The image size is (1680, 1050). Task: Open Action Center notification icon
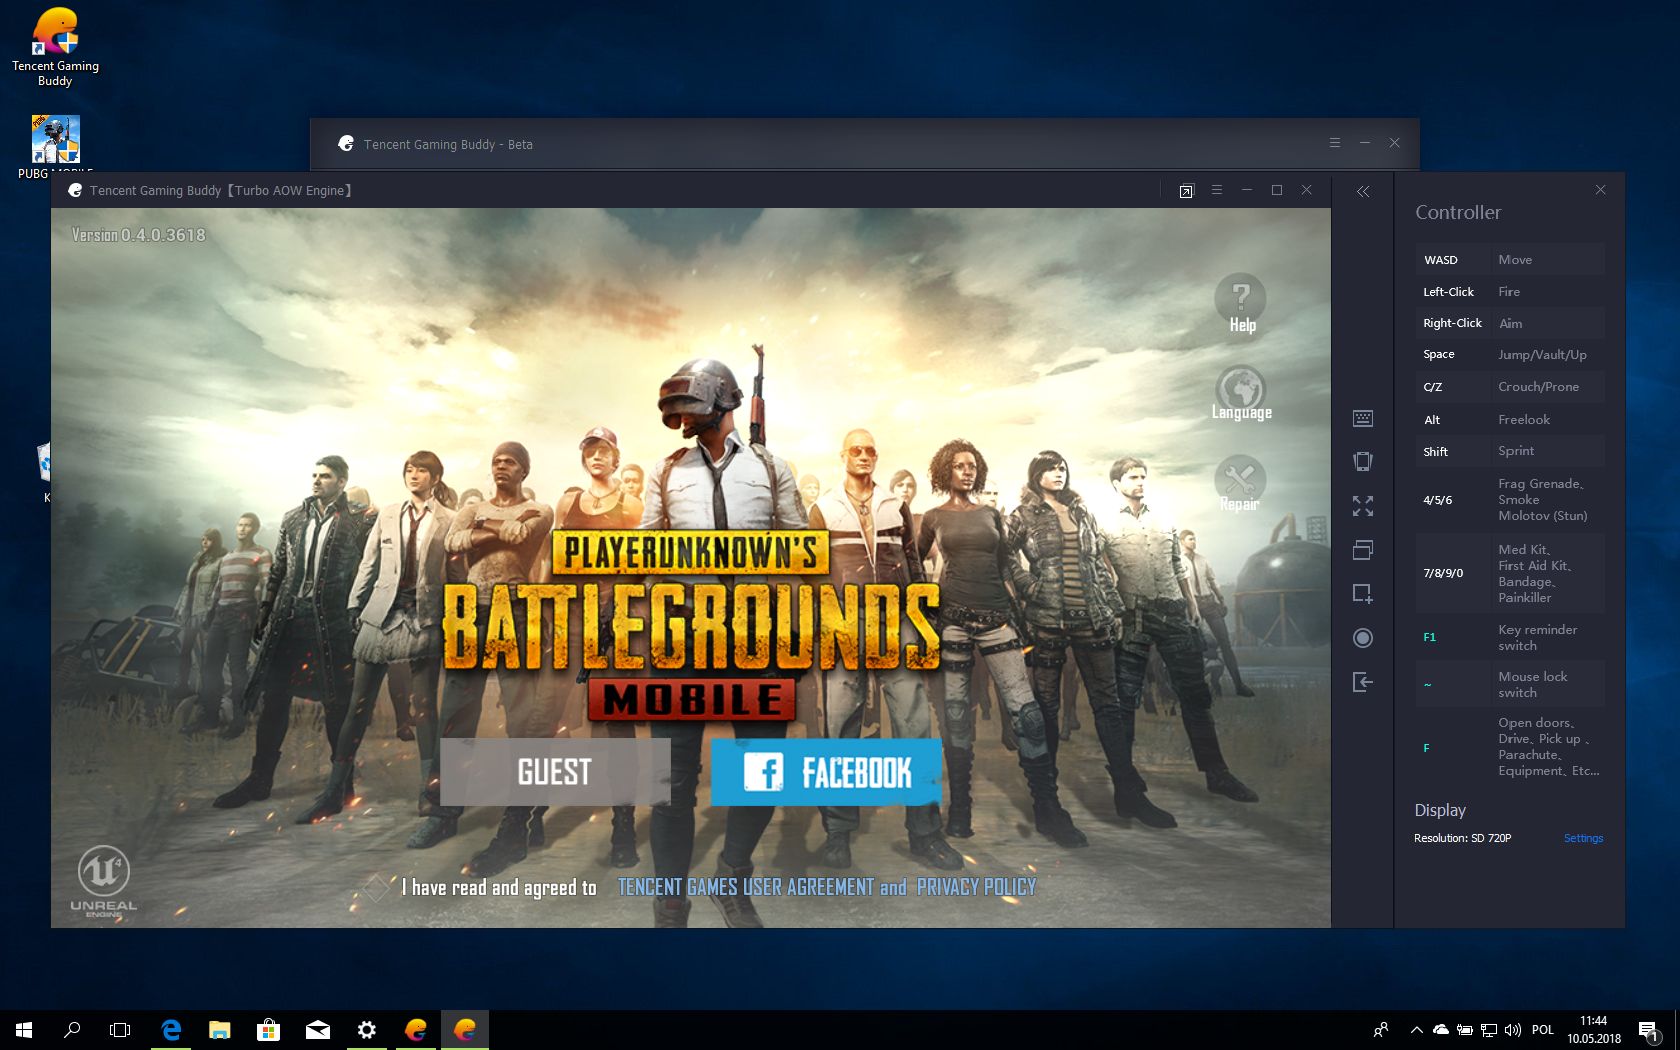[x=1649, y=1029]
